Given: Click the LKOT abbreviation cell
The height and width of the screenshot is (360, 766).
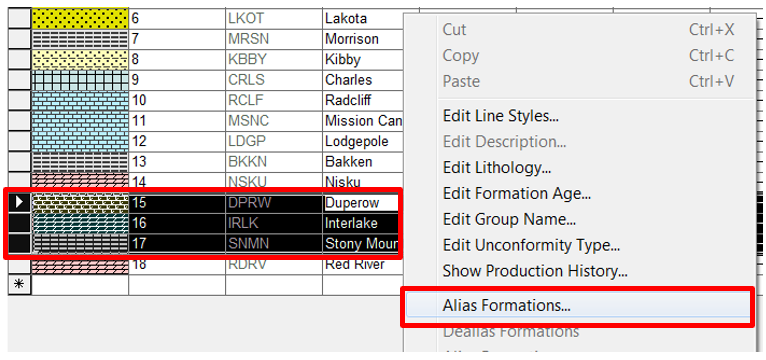Looking at the screenshot, I should click(274, 19).
